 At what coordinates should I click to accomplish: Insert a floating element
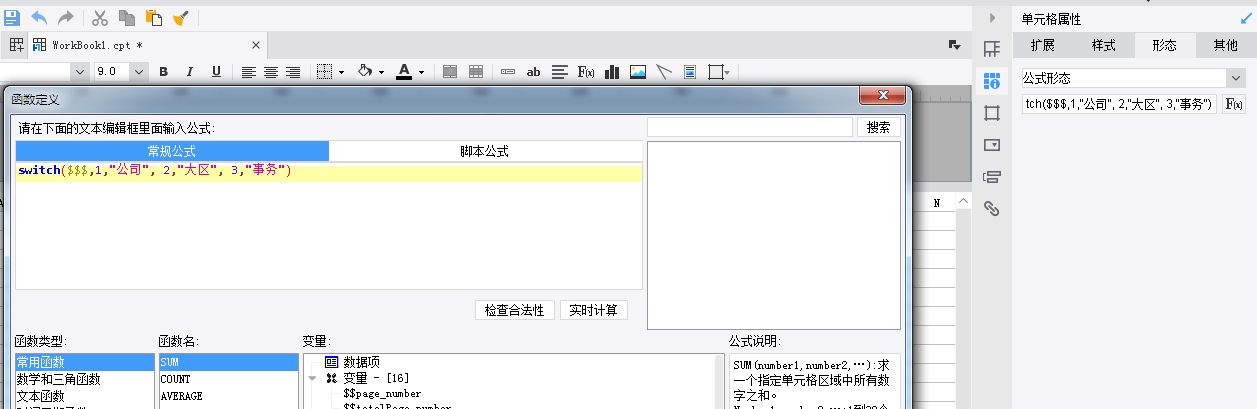(716, 72)
